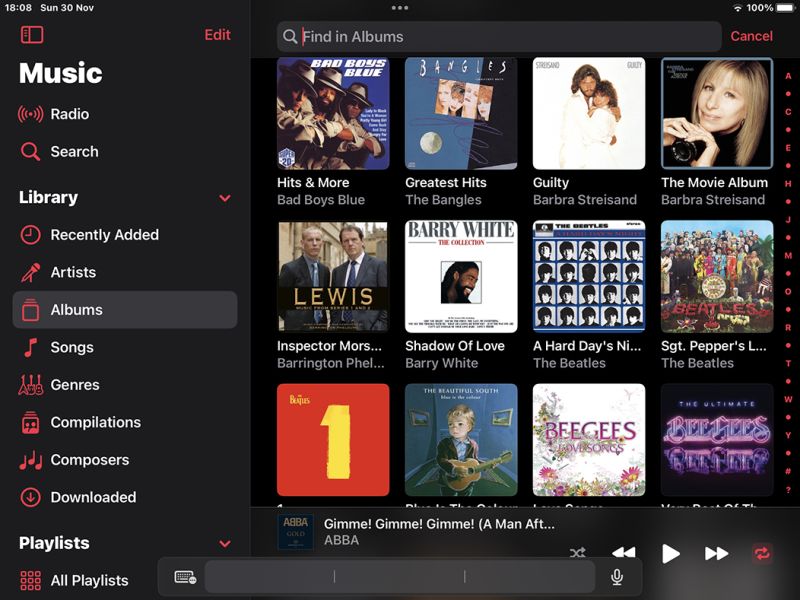The height and width of the screenshot is (600, 800).
Task: Toggle shuffle in the mini player
Action: point(578,553)
